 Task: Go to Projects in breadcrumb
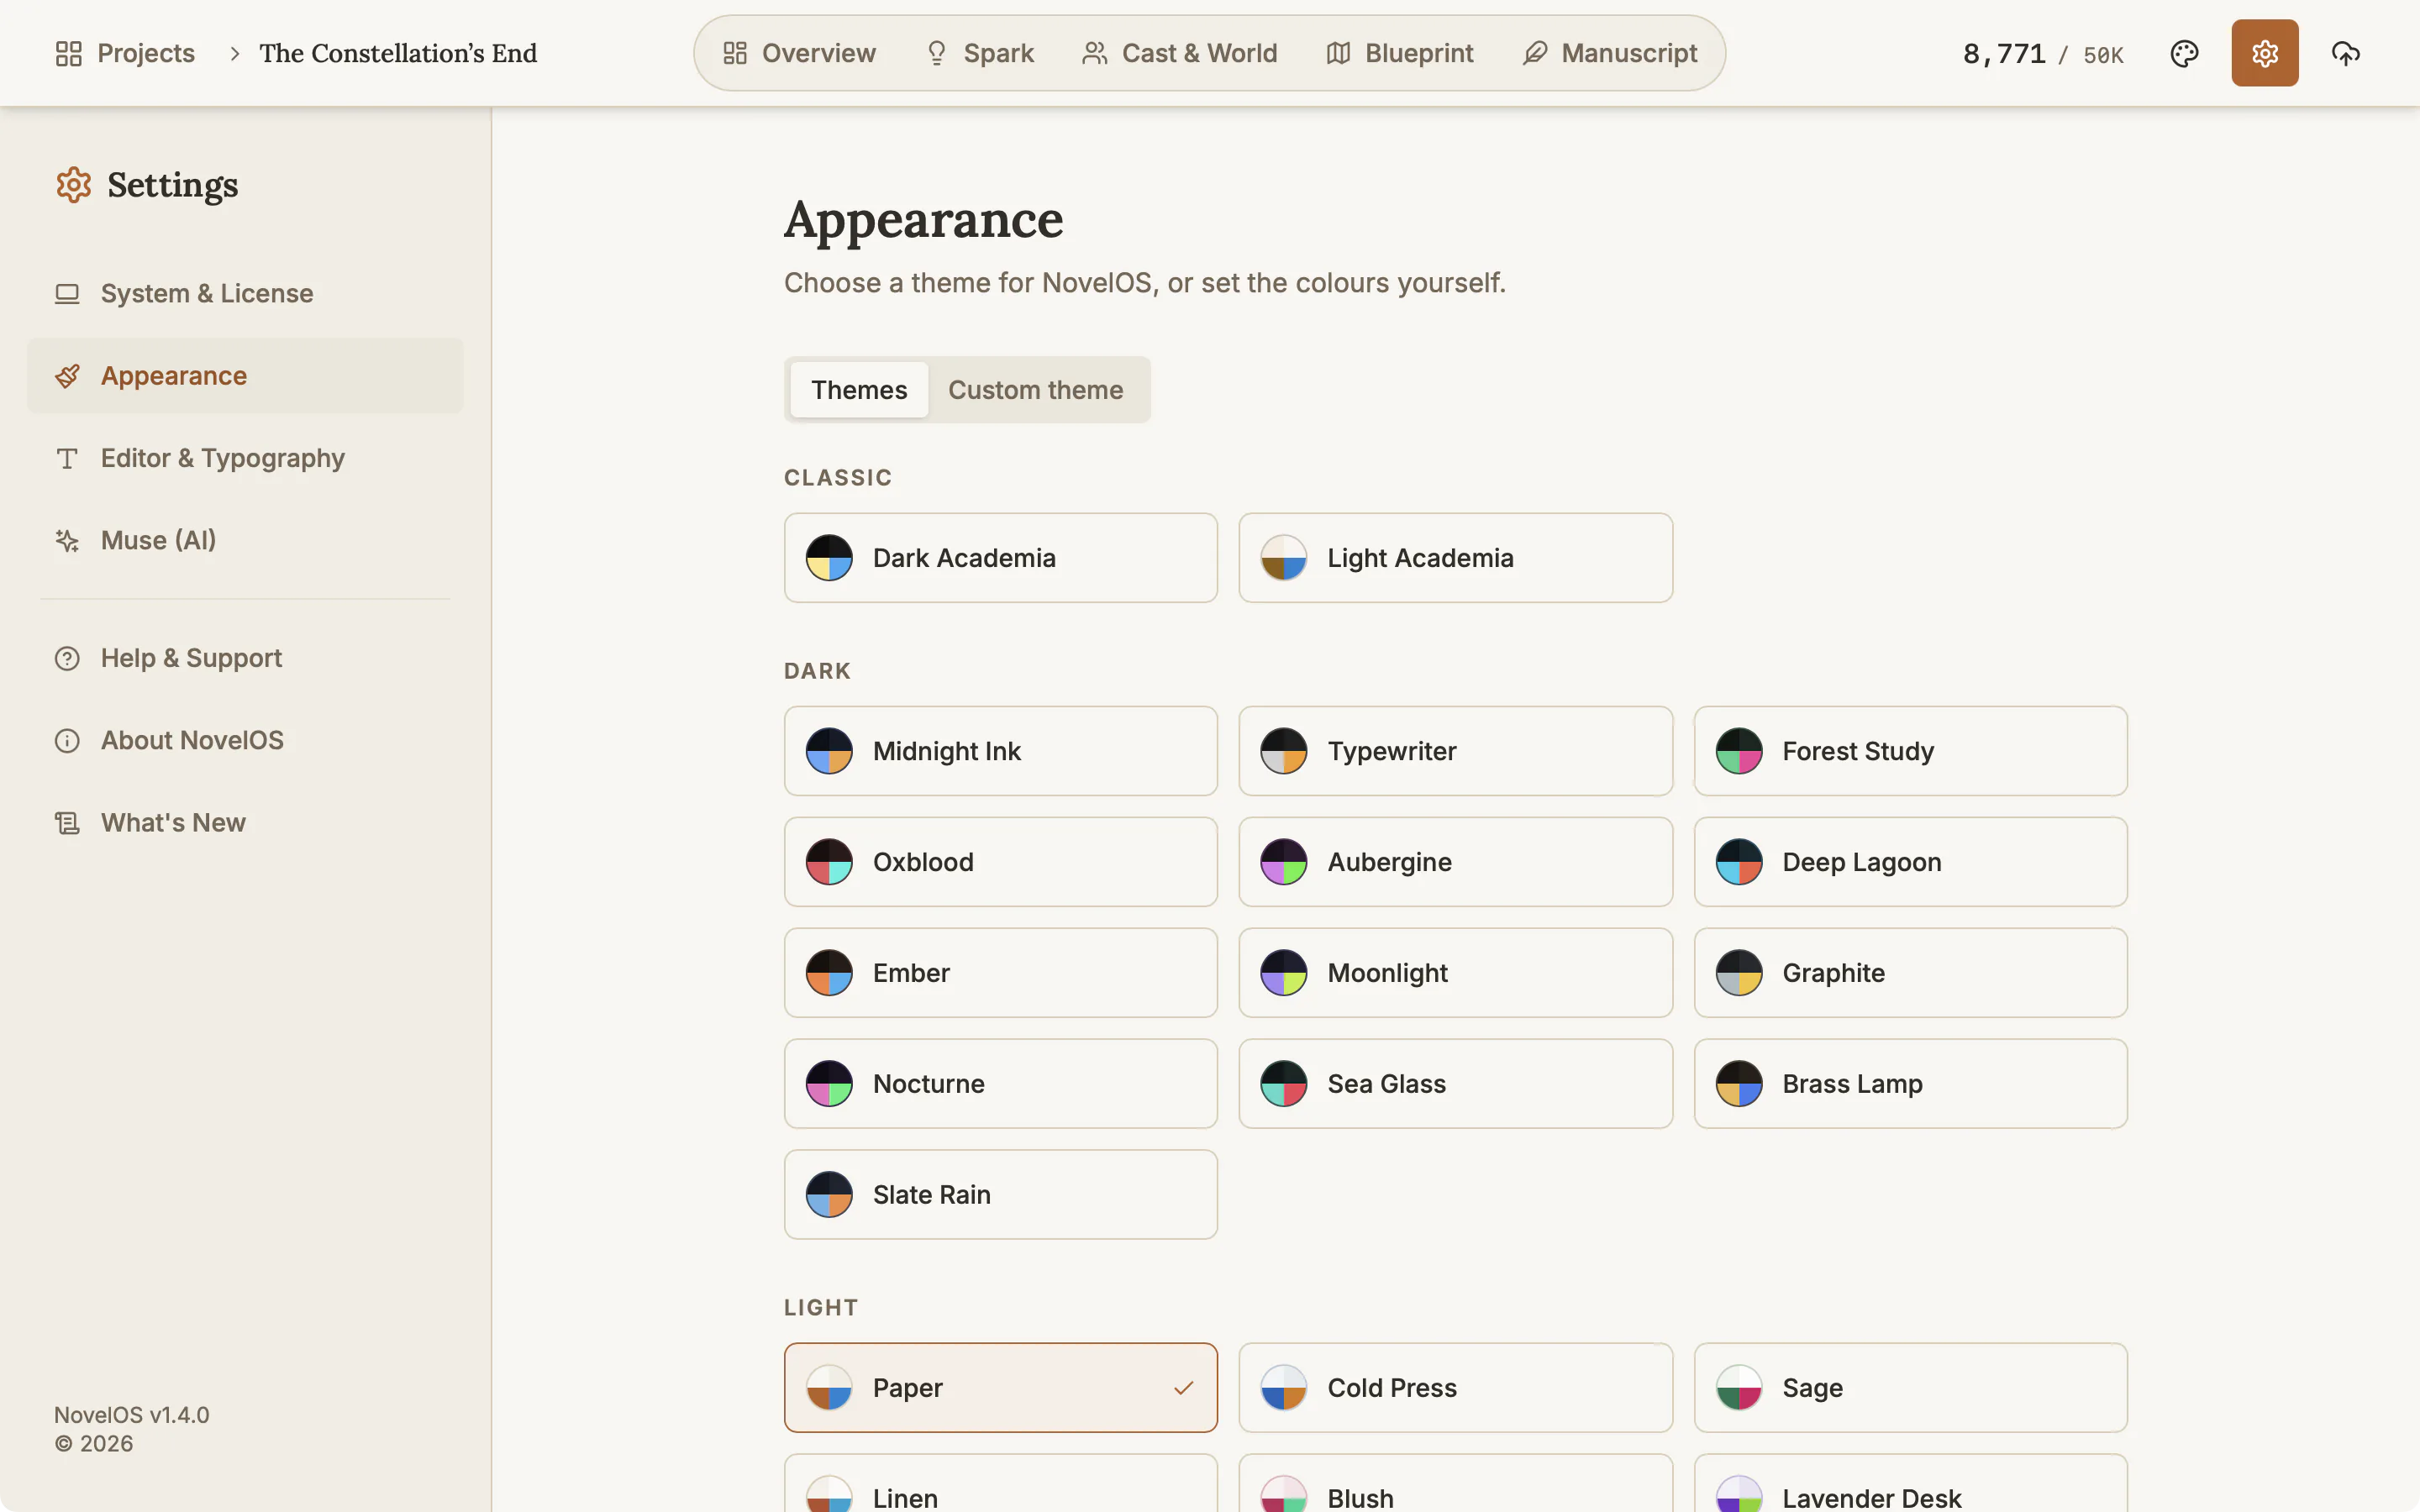(125, 53)
